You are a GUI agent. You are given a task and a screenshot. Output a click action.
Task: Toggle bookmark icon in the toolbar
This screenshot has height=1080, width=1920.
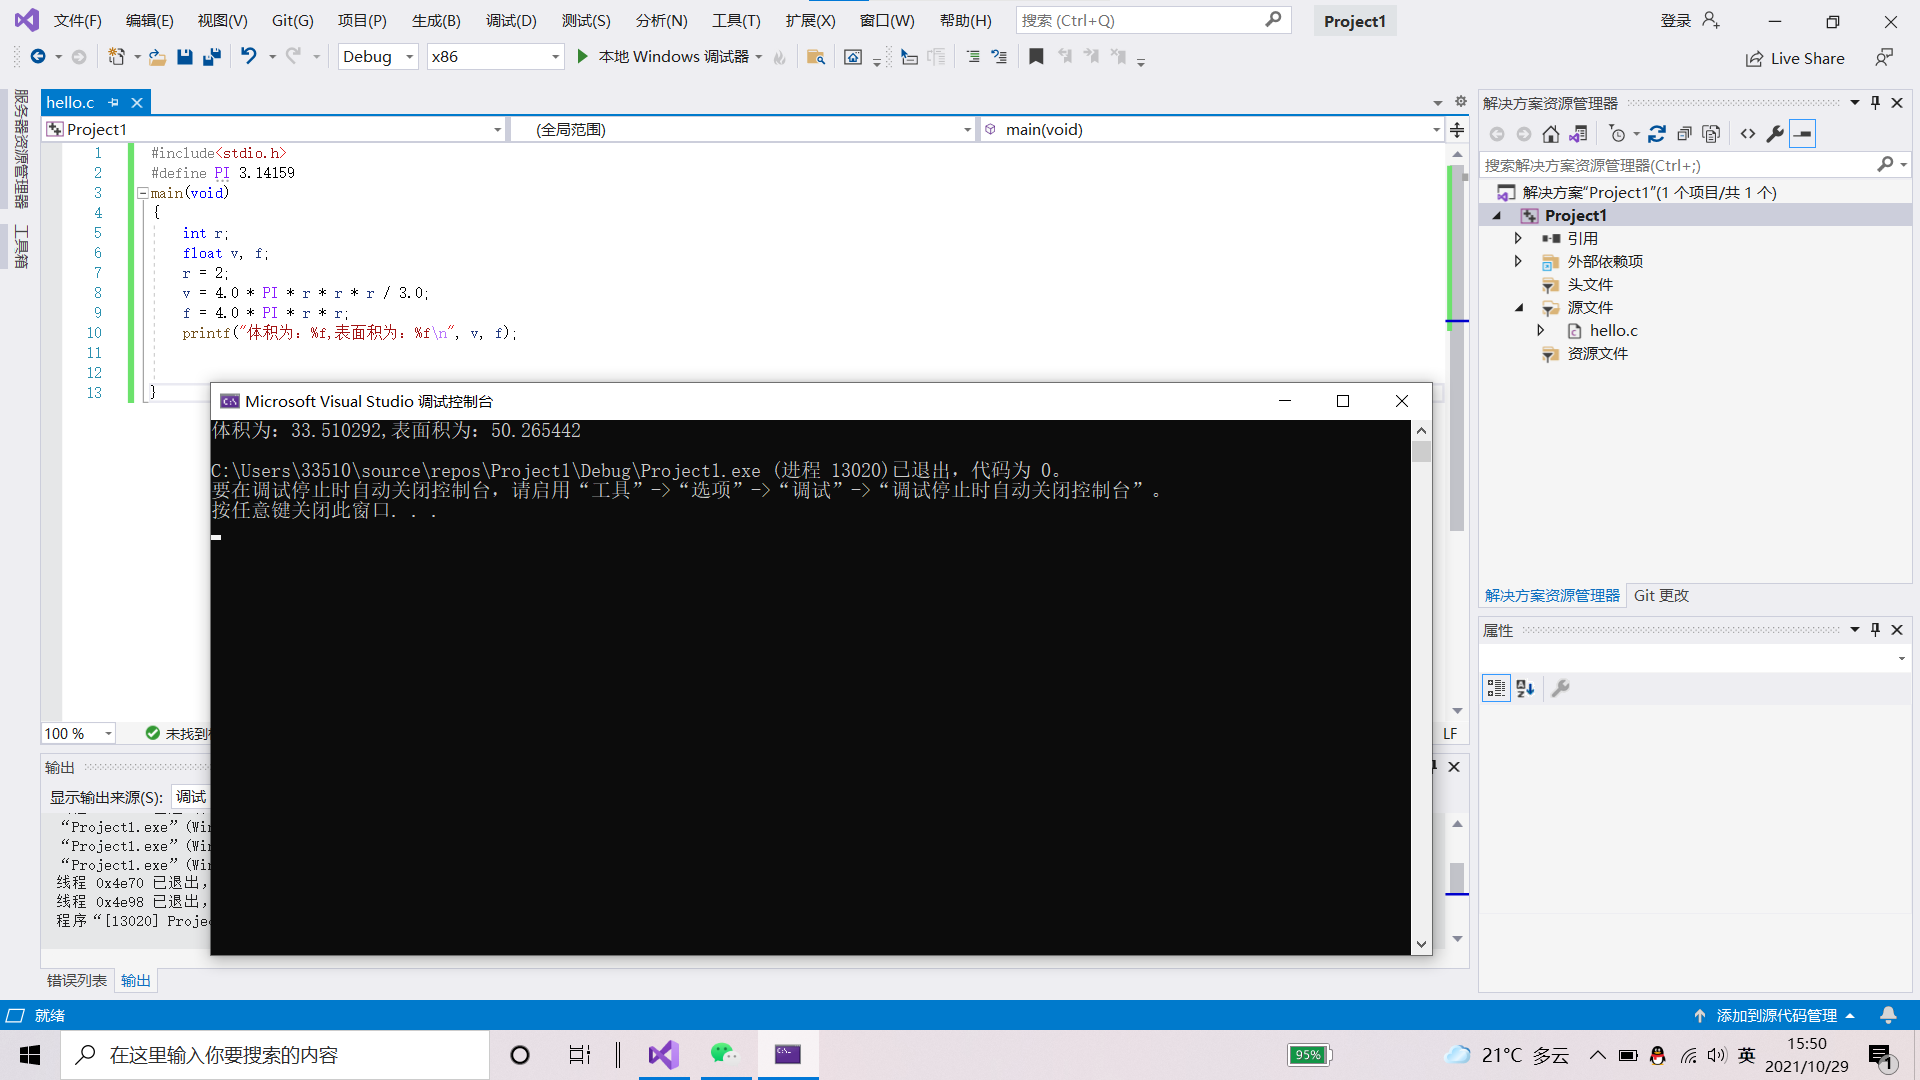(1036, 57)
